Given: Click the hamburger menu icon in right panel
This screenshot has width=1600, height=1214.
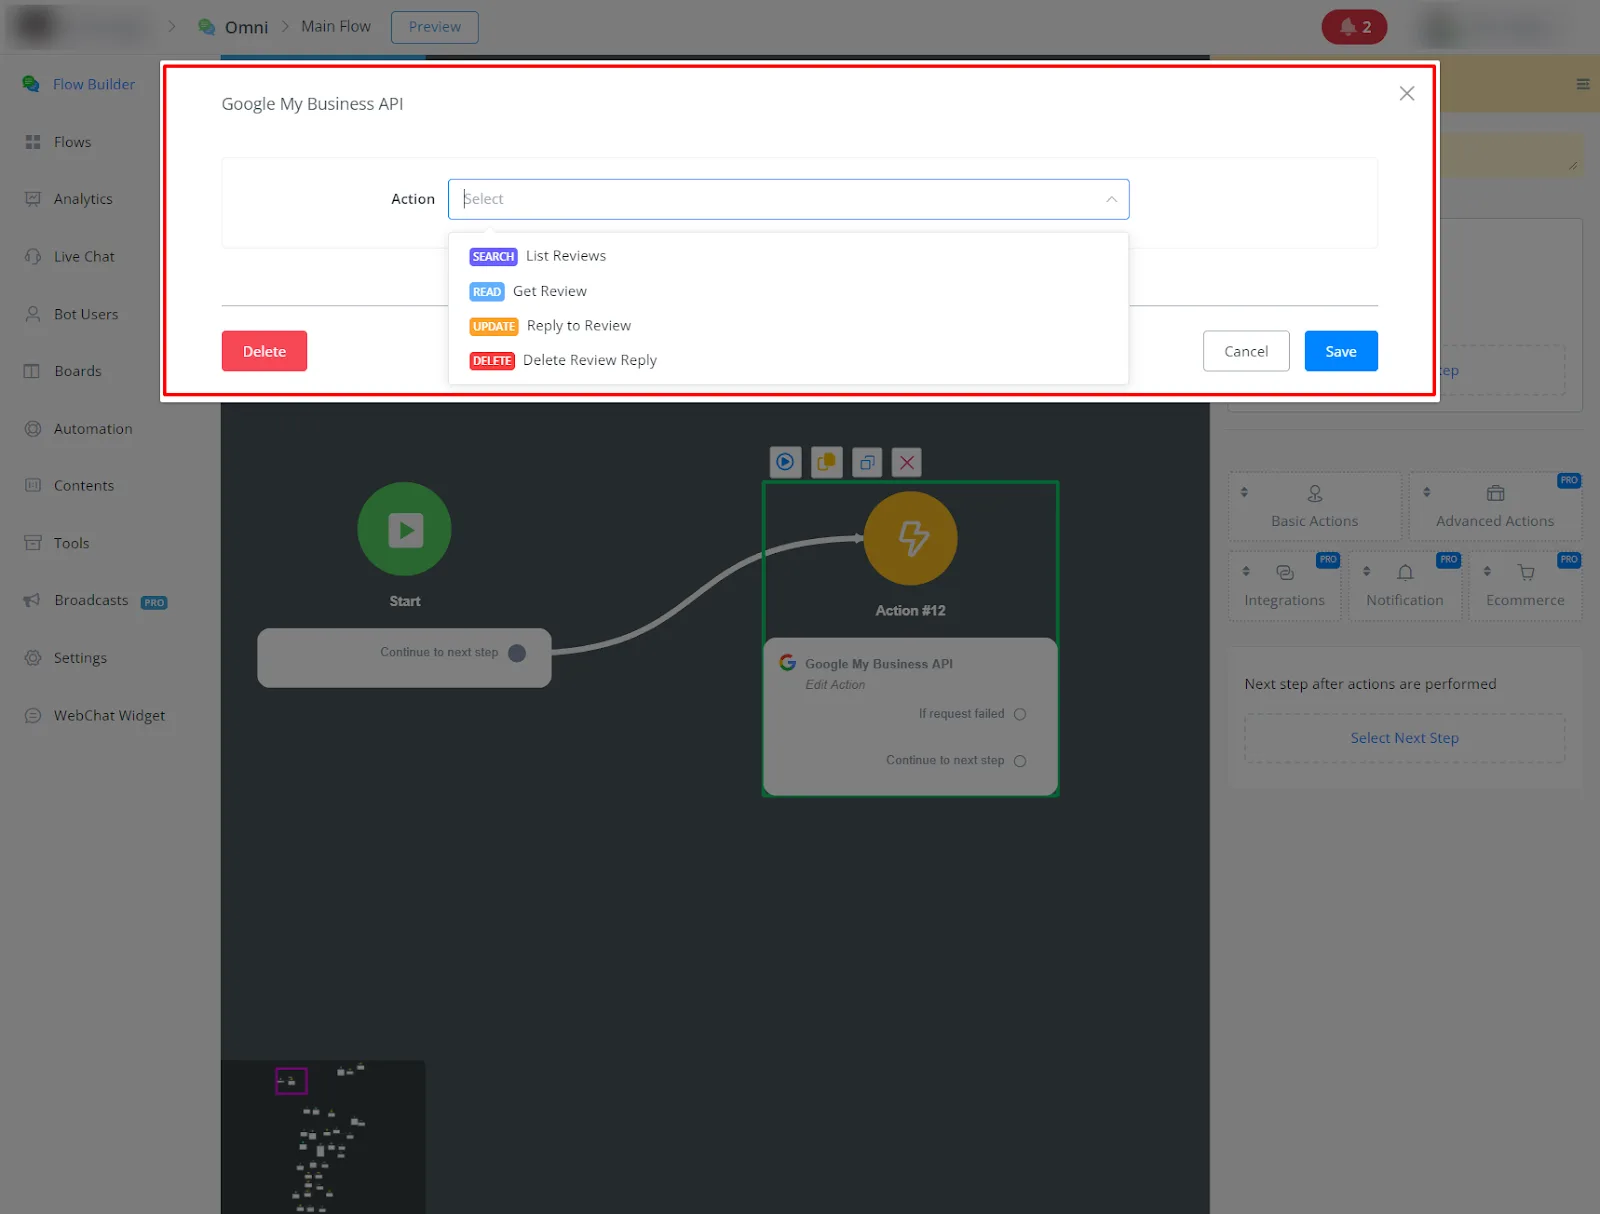Looking at the screenshot, I should pos(1583,84).
